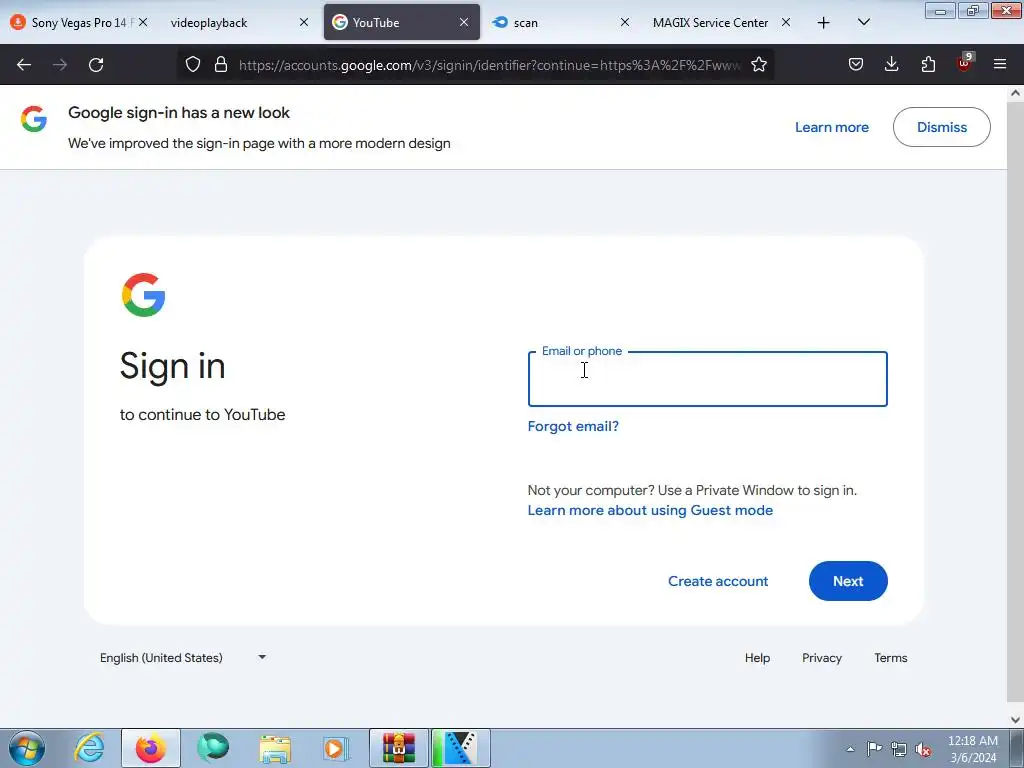The height and width of the screenshot is (768, 1024).
Task: Show site security info via padlock icon
Action: [221, 64]
